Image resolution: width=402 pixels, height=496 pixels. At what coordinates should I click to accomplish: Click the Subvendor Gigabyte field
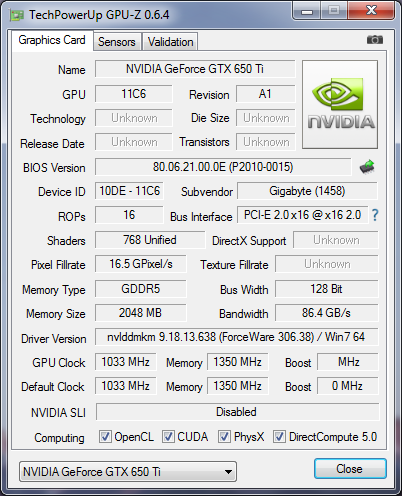click(307, 191)
